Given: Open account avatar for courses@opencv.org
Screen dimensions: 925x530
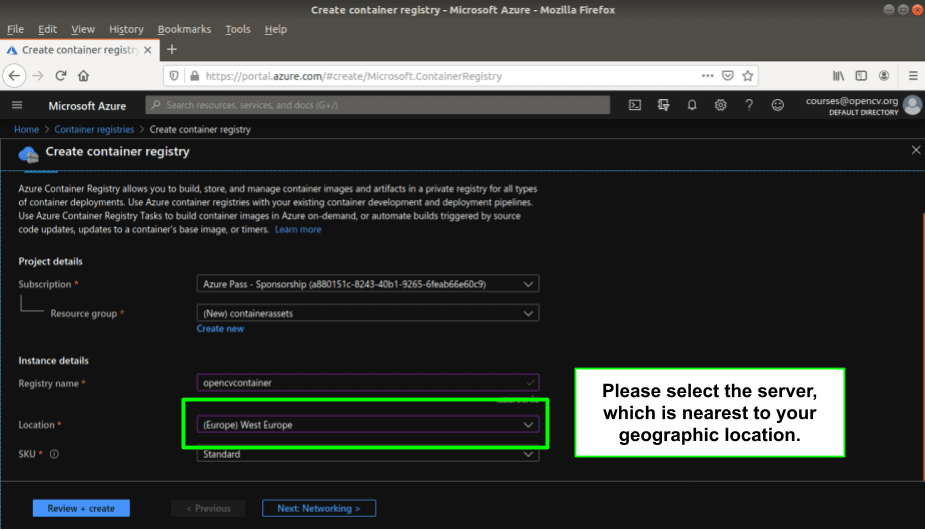Looking at the screenshot, I should coord(913,106).
